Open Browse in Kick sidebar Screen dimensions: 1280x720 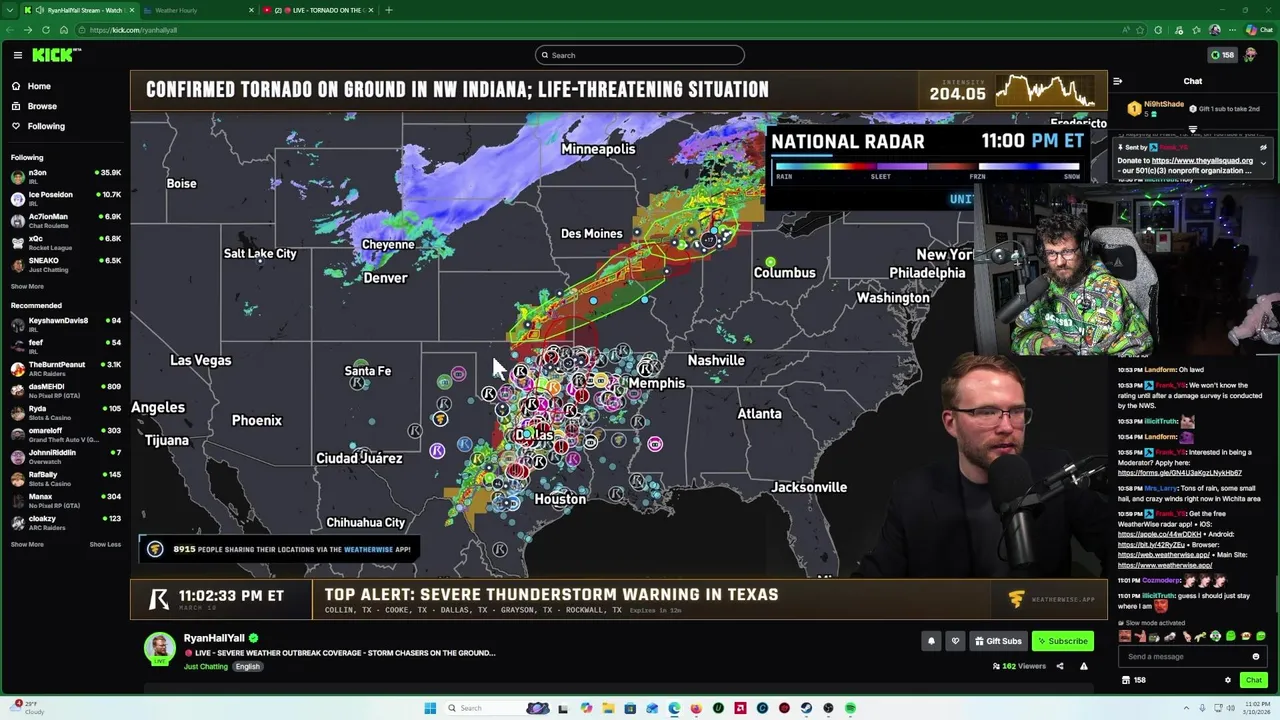(42, 106)
